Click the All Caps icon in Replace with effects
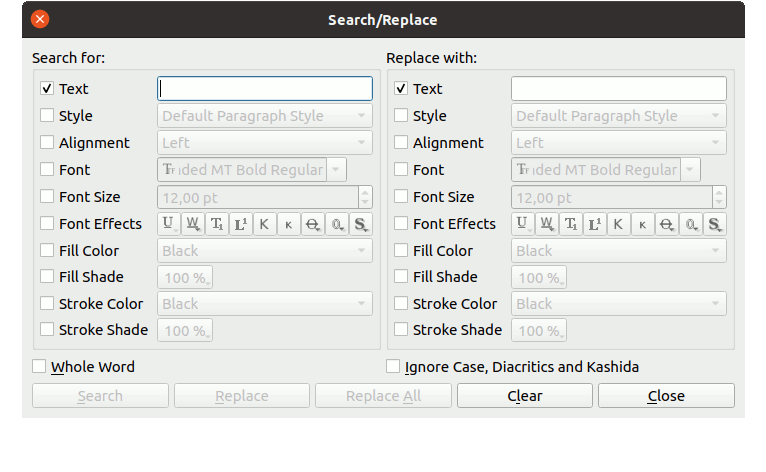Screen dimensions: 766x472 [619, 224]
